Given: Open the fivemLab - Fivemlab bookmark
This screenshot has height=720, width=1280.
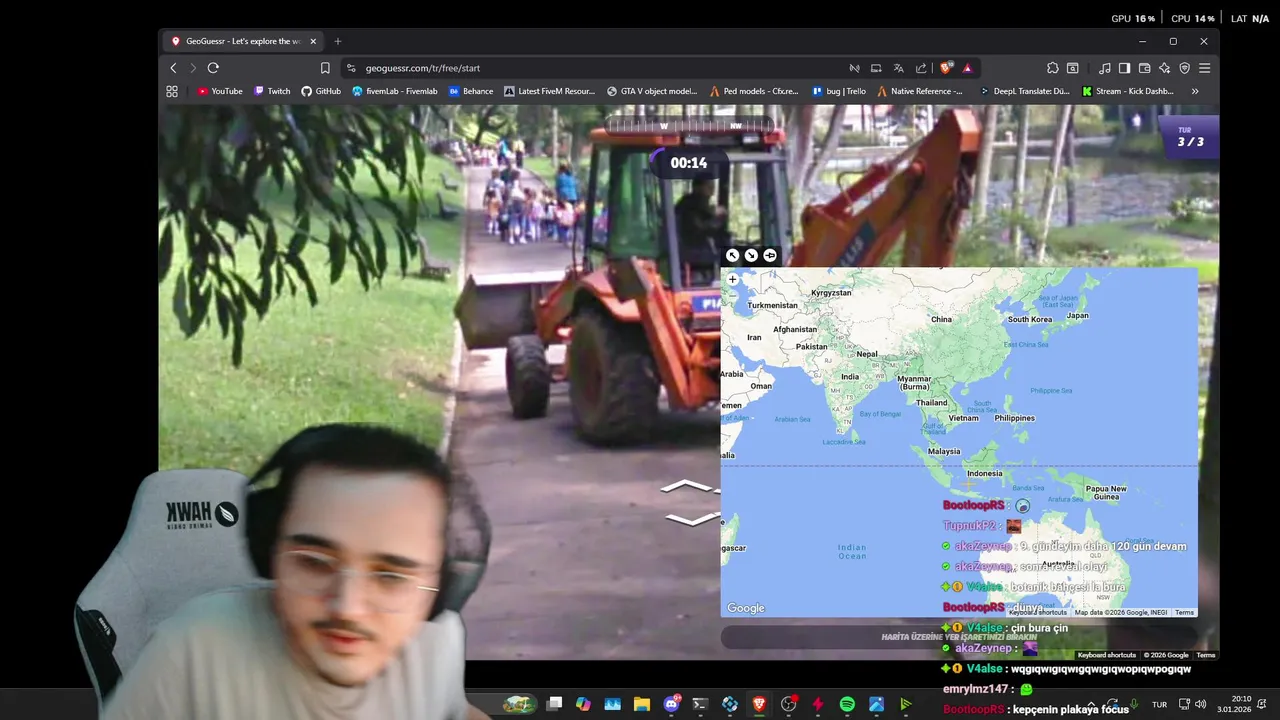Looking at the screenshot, I should point(395,91).
